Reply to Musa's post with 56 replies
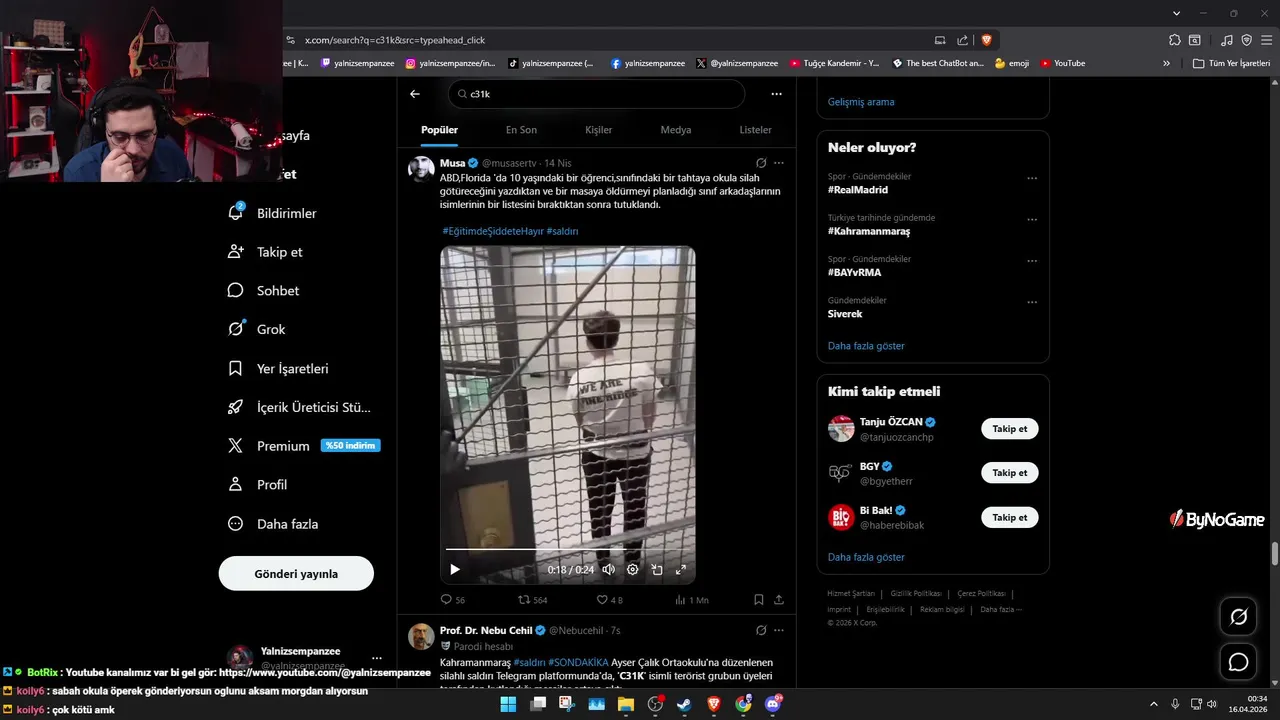 tap(453, 600)
